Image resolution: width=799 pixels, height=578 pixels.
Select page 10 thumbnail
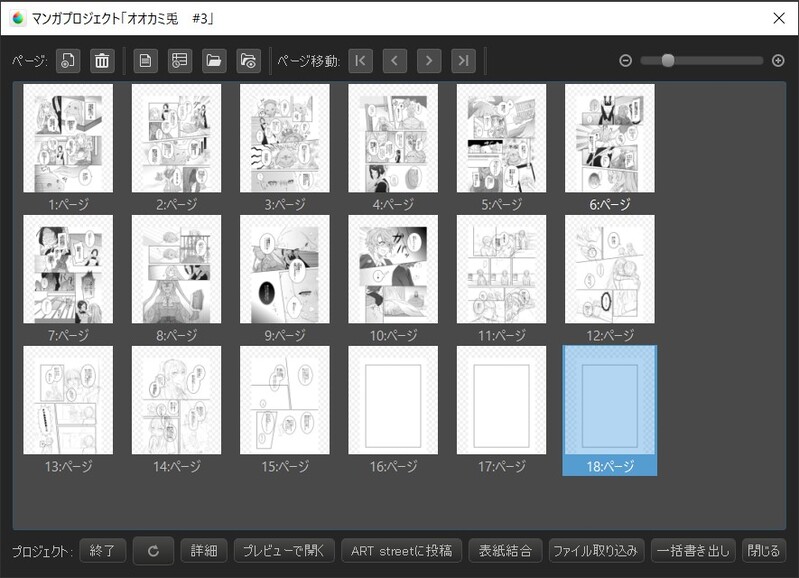coord(393,269)
